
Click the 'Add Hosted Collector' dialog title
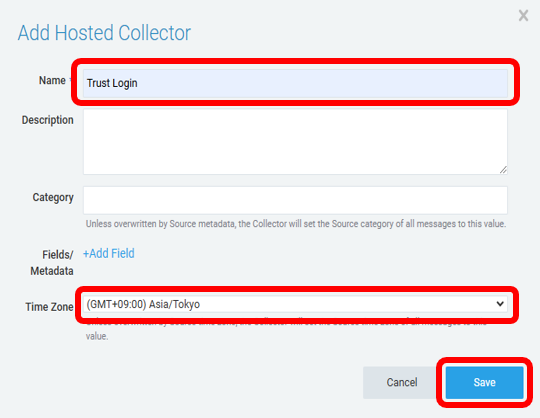click(104, 33)
